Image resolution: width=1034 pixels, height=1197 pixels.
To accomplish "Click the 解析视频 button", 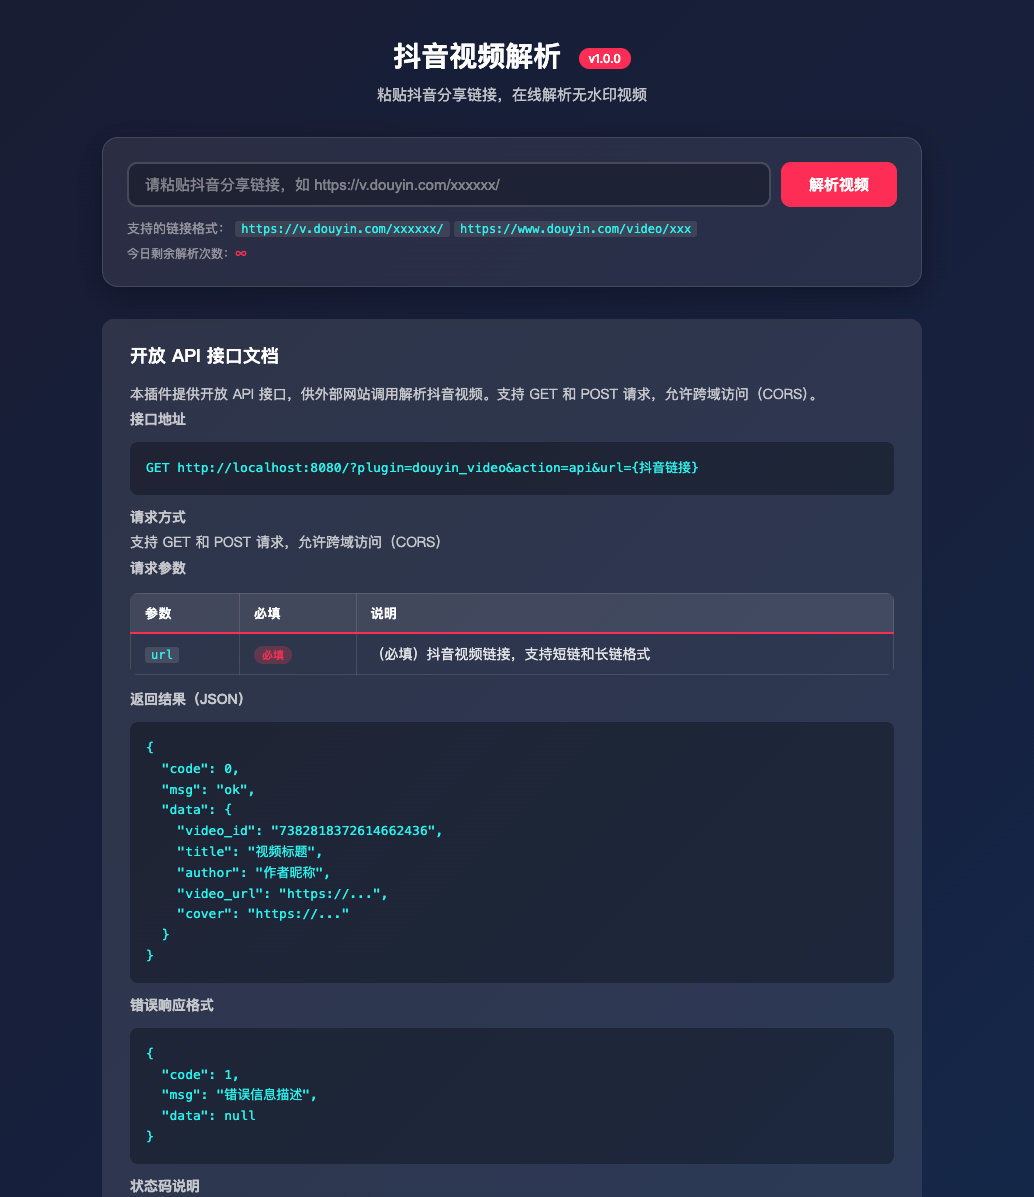I will [x=839, y=185].
